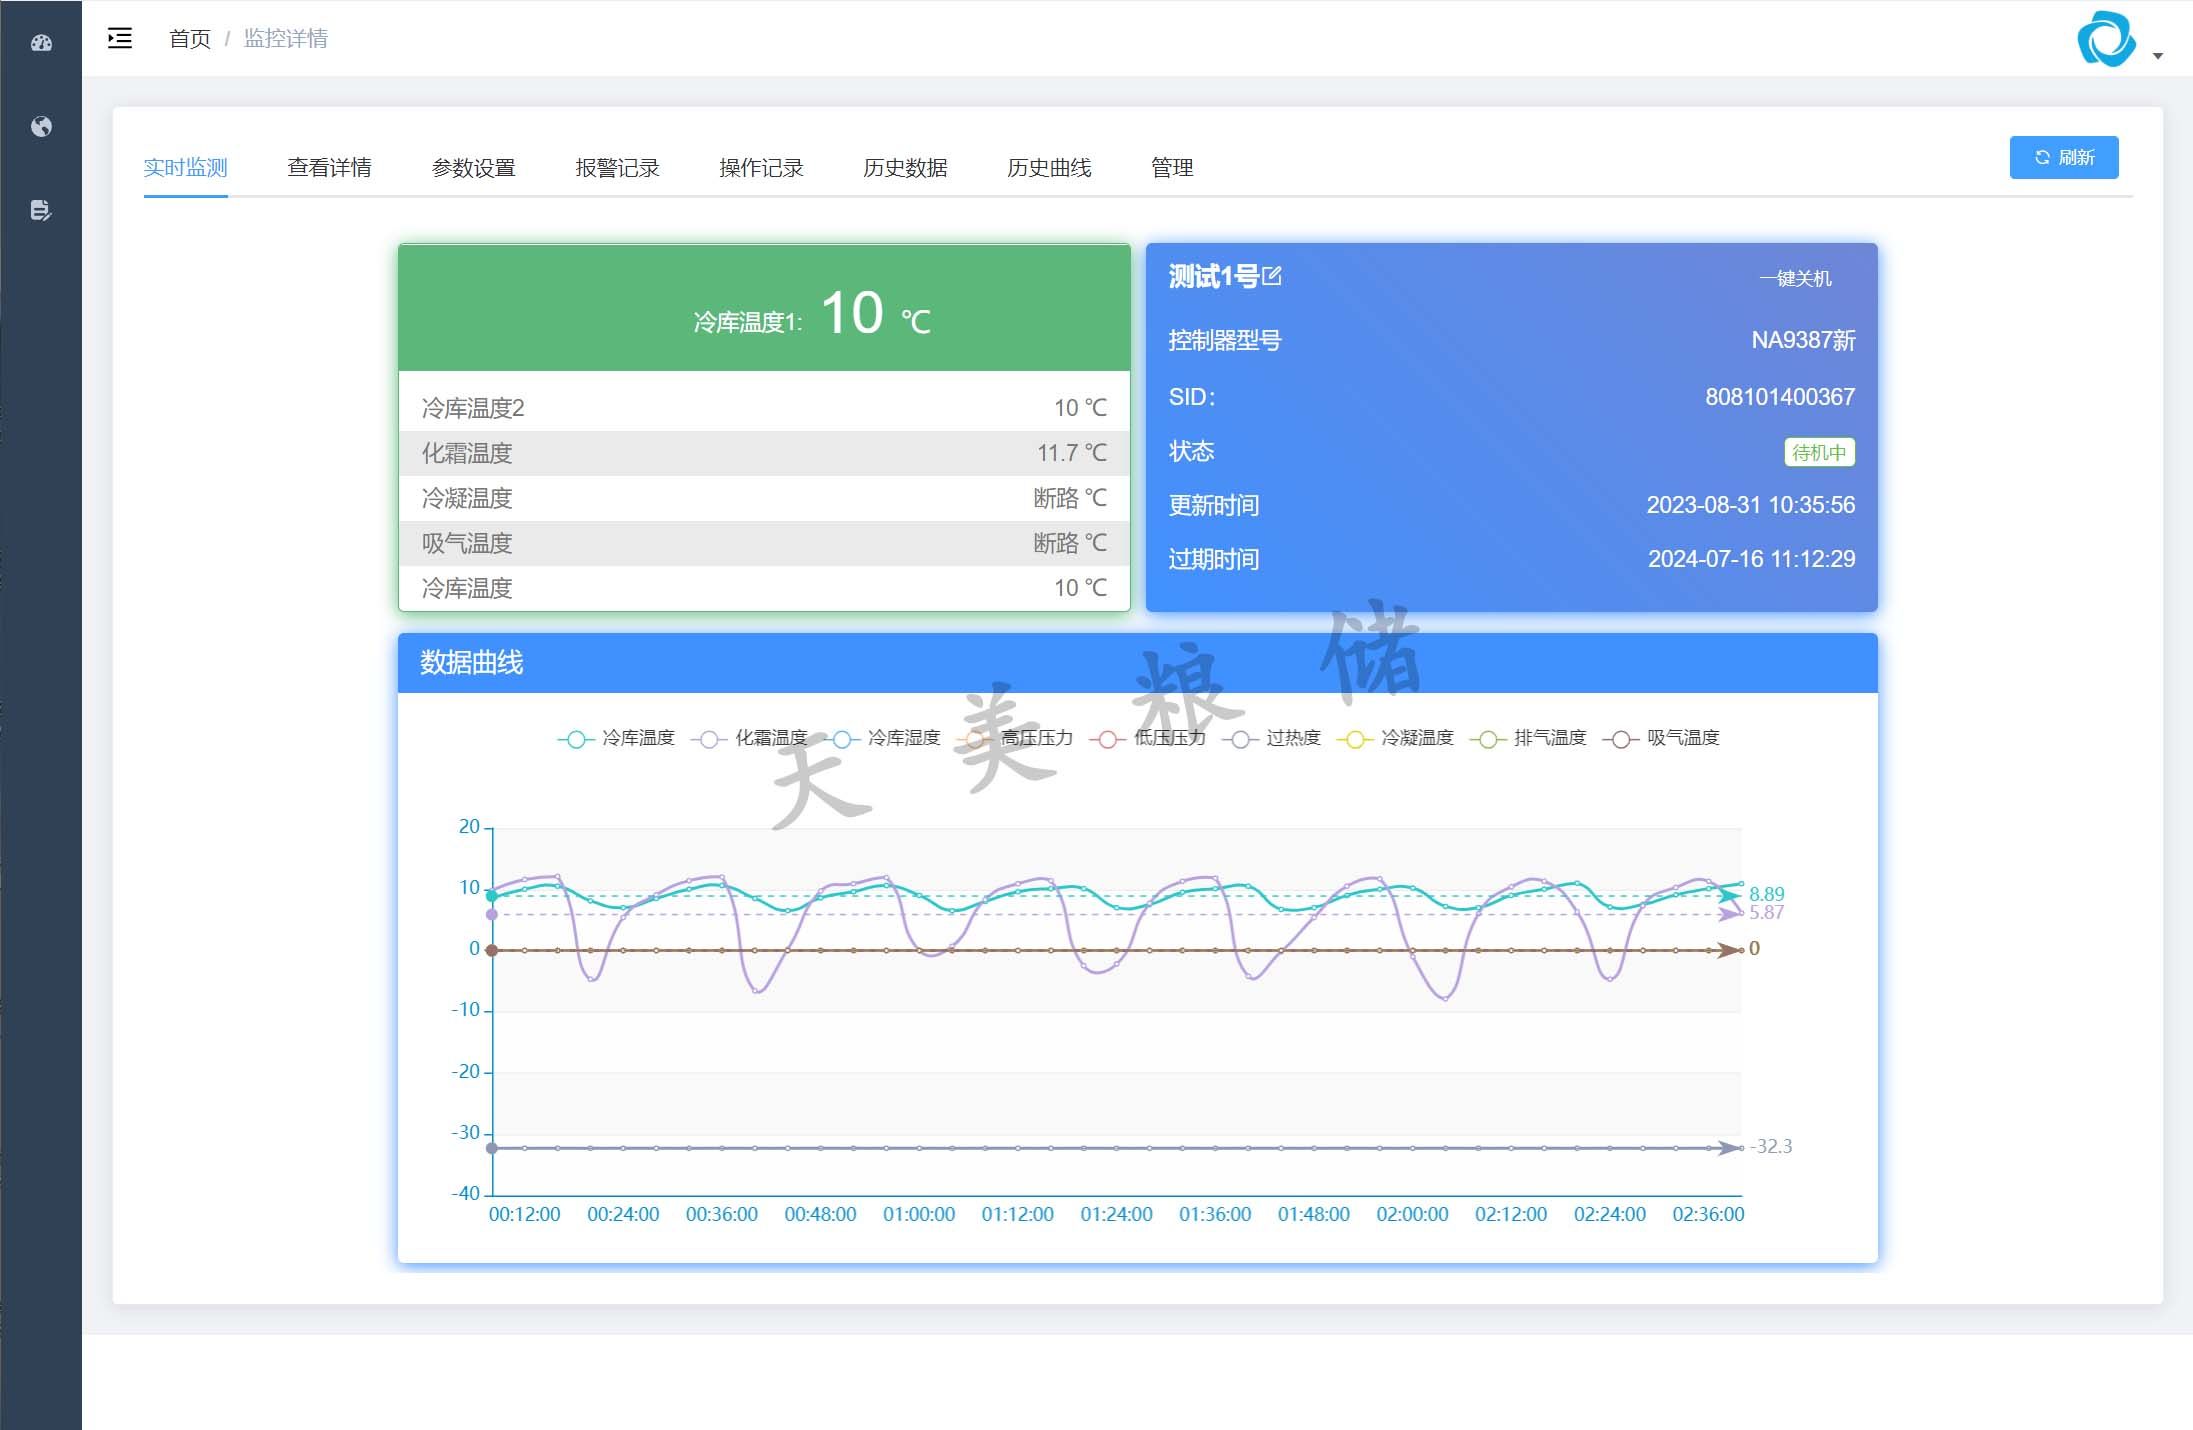Click the 数据曲线 panel header
The image size is (2193, 1430).
[x=1138, y=662]
